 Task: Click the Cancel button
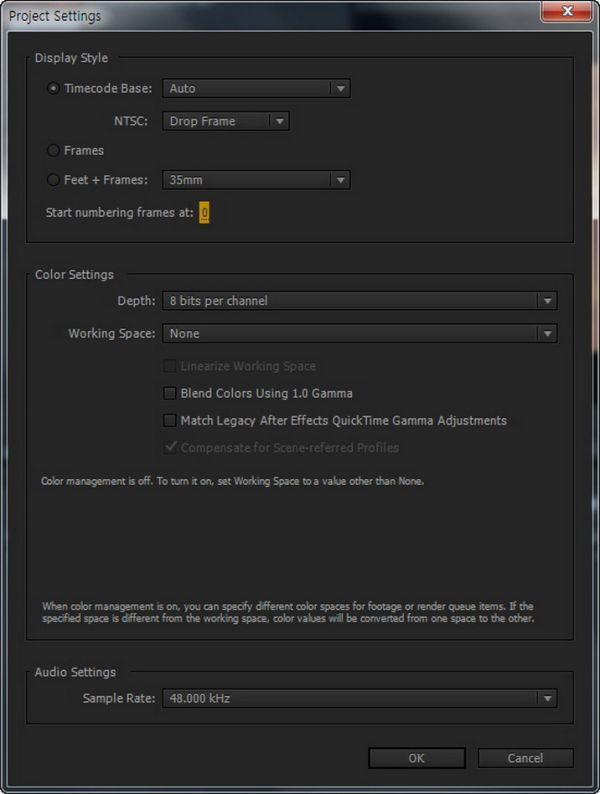coord(526,758)
